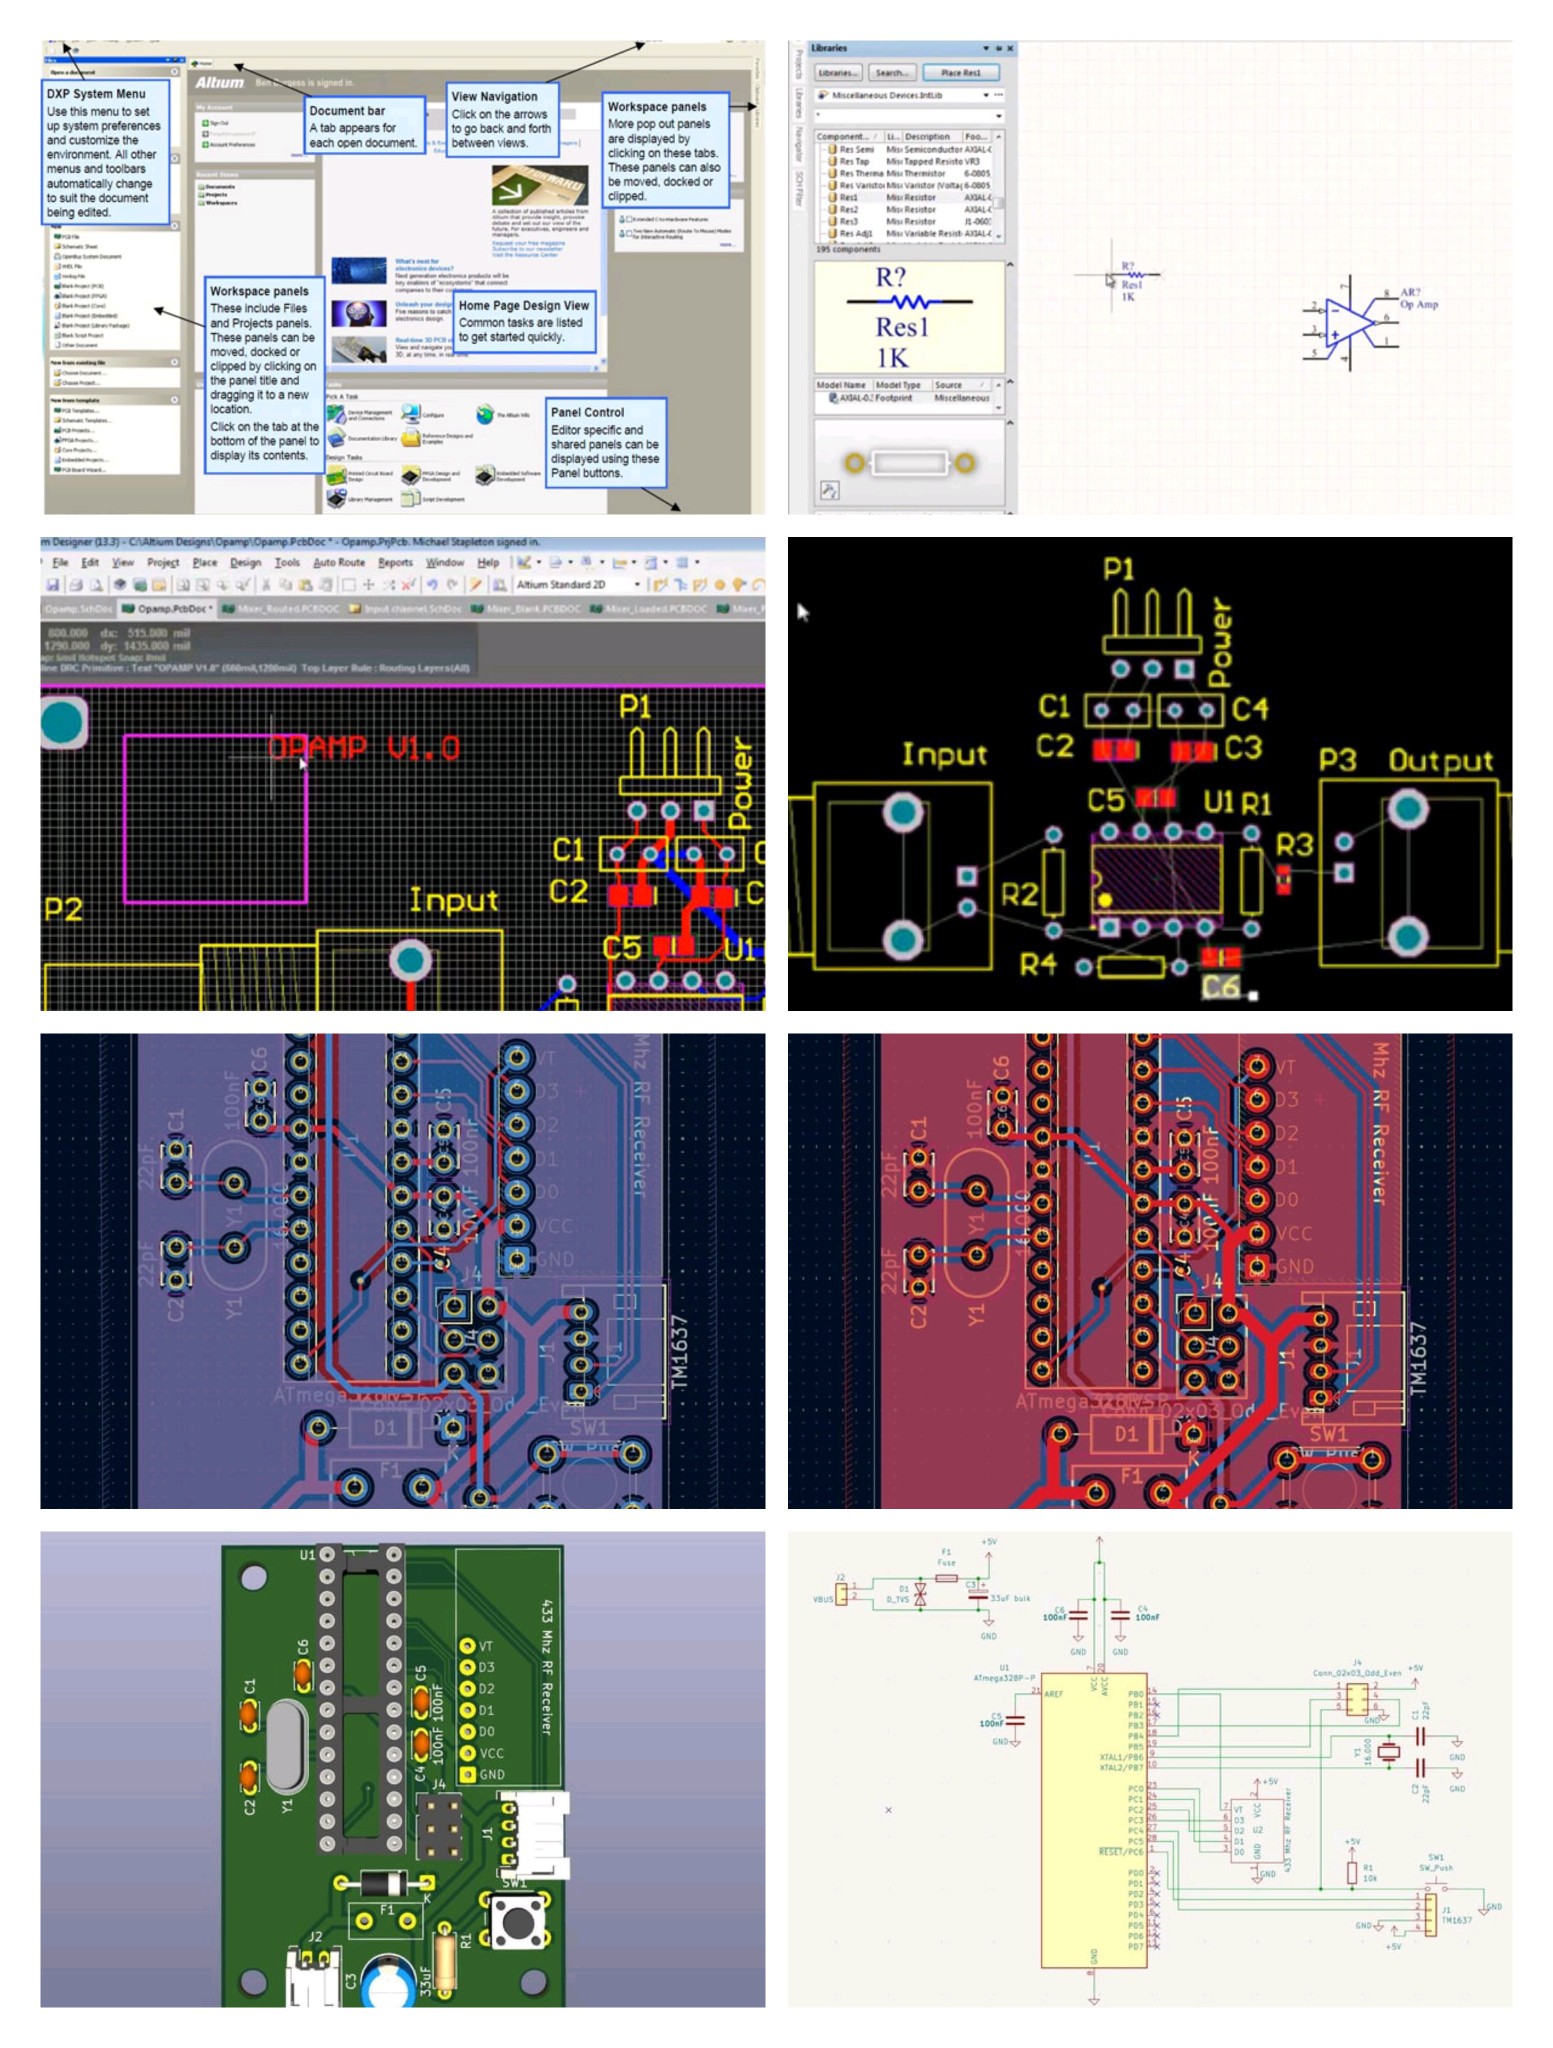Open The Altium Wiki globe icon

pos(485,414)
